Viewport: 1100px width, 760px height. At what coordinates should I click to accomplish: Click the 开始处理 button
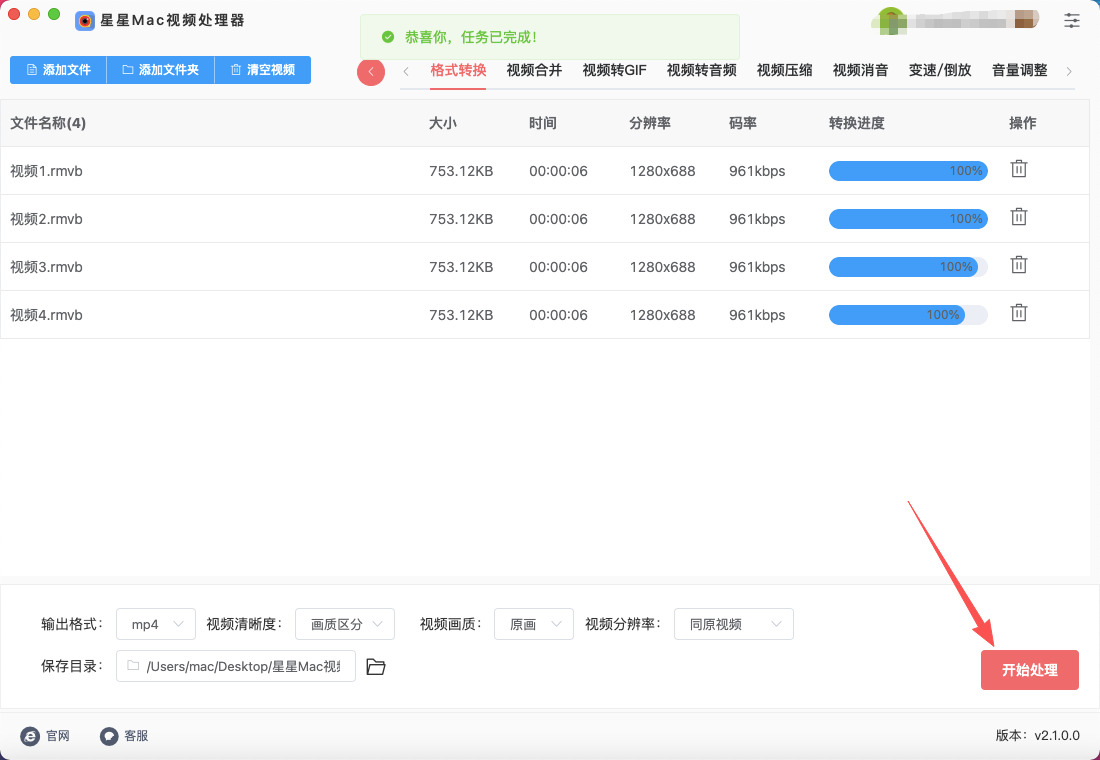tap(1029, 670)
